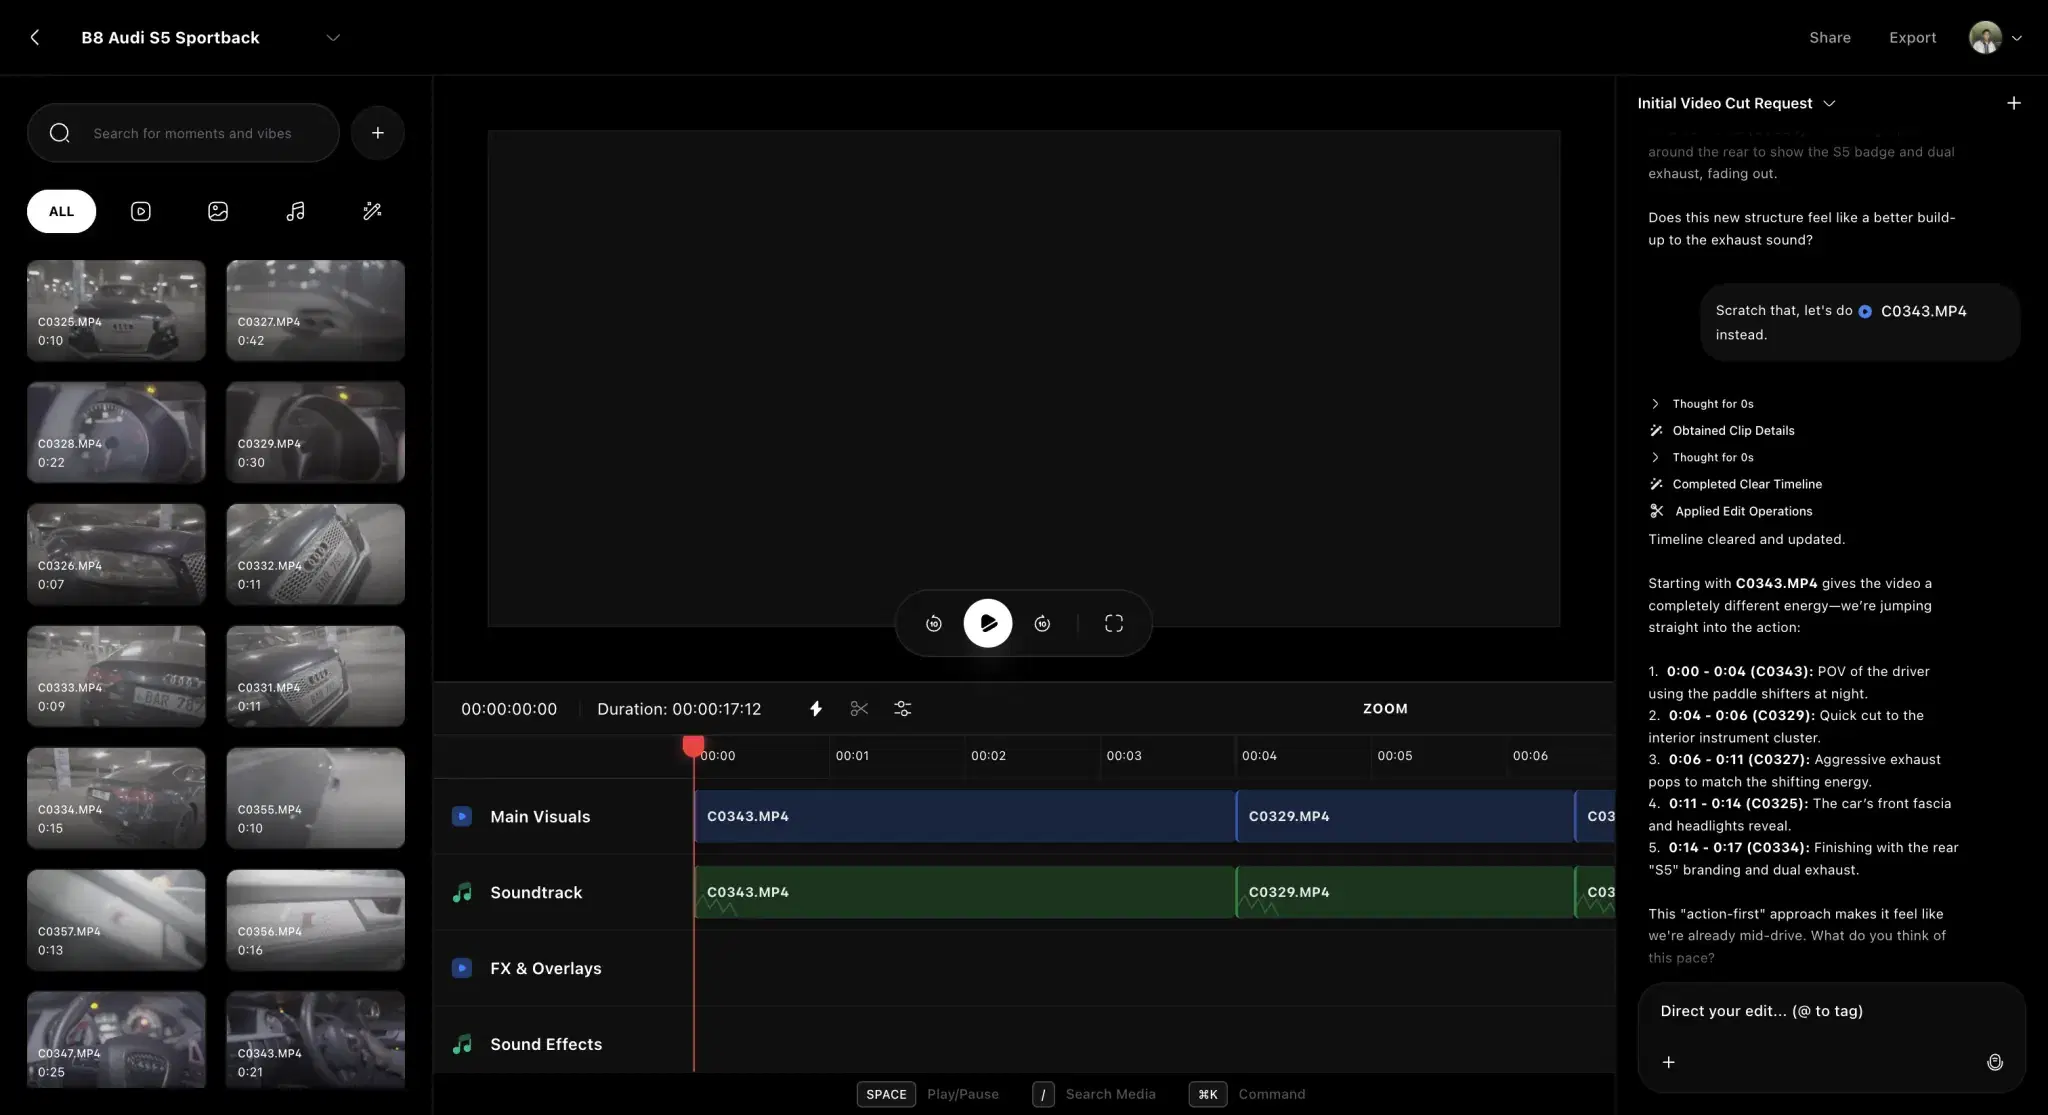
Task: Click the search magnifier icon
Action: (60, 133)
